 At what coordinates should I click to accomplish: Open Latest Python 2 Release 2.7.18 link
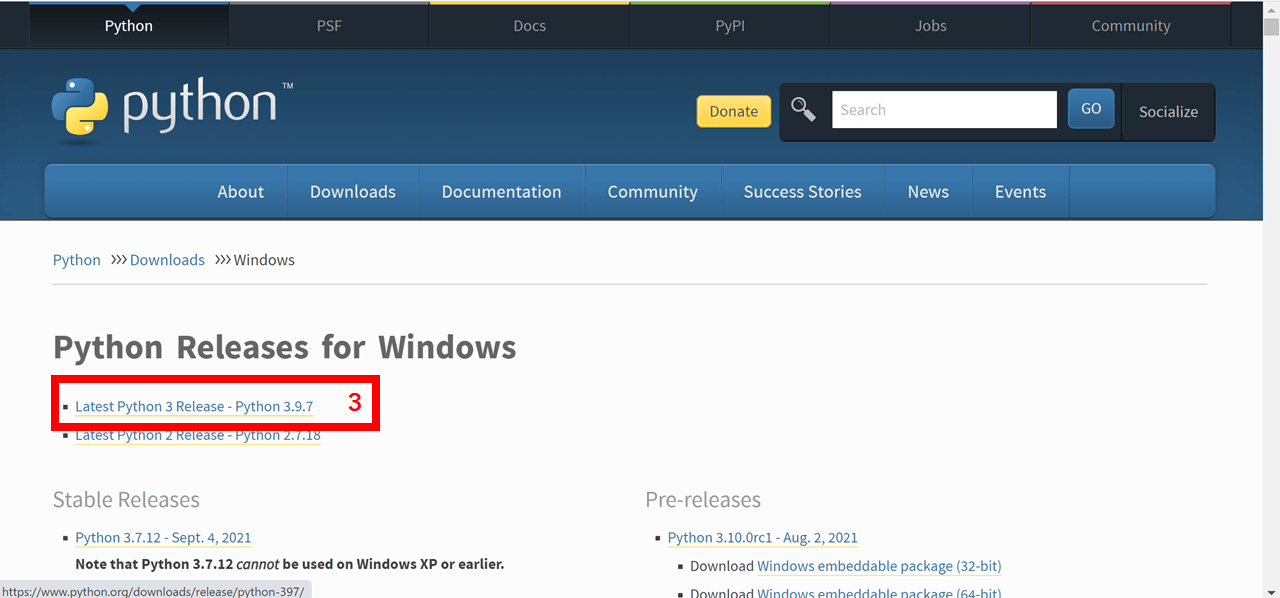click(x=198, y=435)
